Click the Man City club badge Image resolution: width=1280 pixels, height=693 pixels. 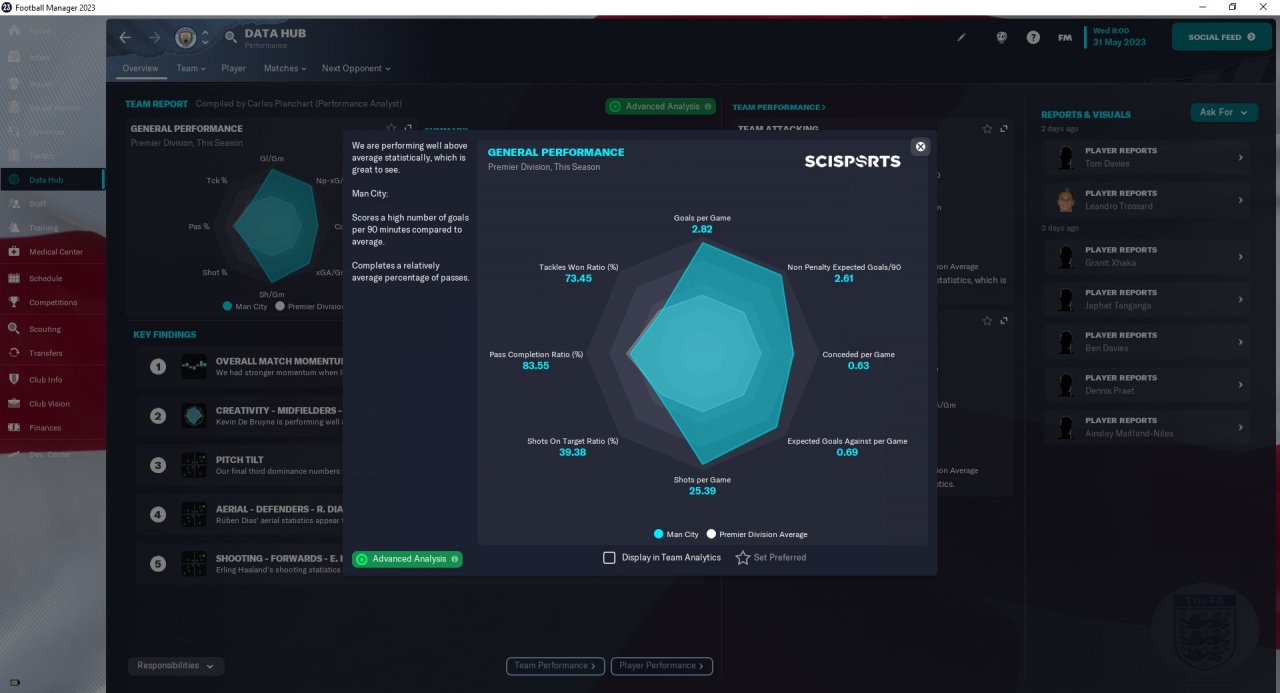(185, 38)
